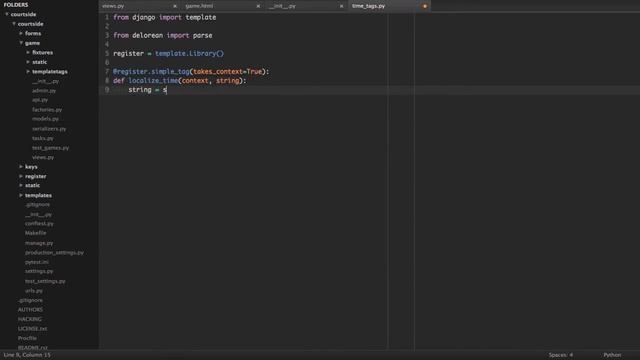Collapse the nested courtside folder arrow

pyautogui.click(x=14, y=24)
